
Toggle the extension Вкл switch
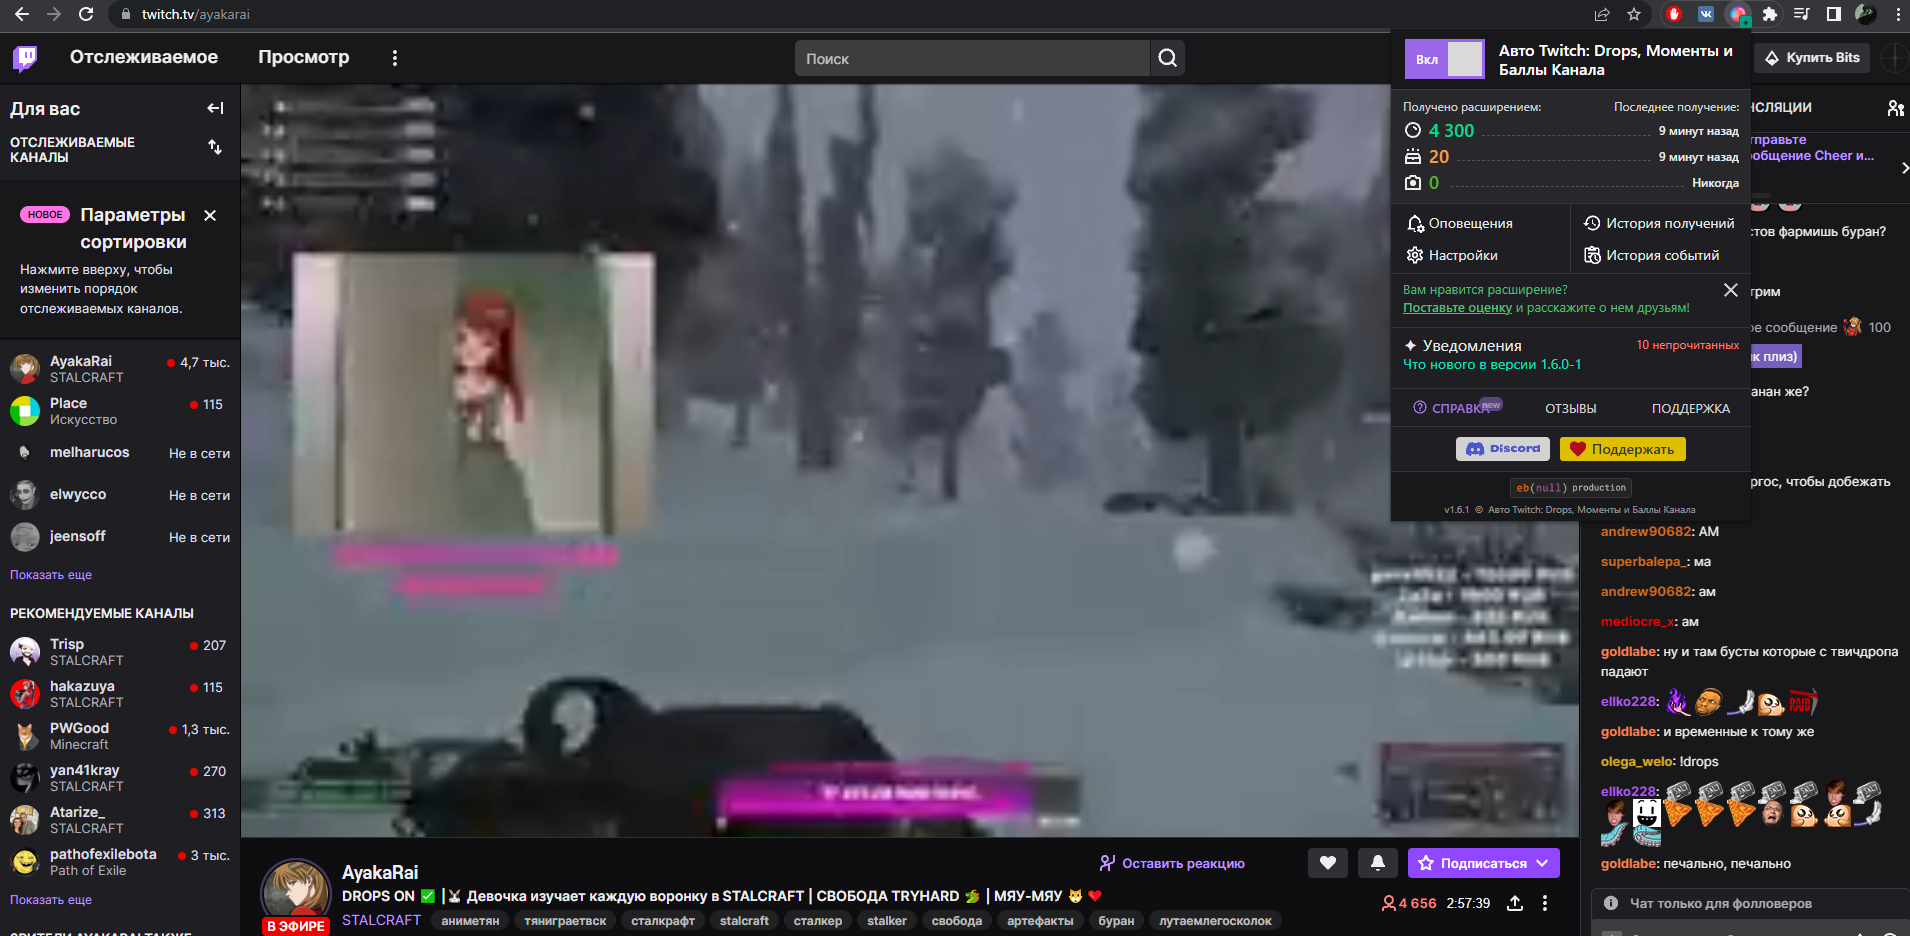point(1445,59)
